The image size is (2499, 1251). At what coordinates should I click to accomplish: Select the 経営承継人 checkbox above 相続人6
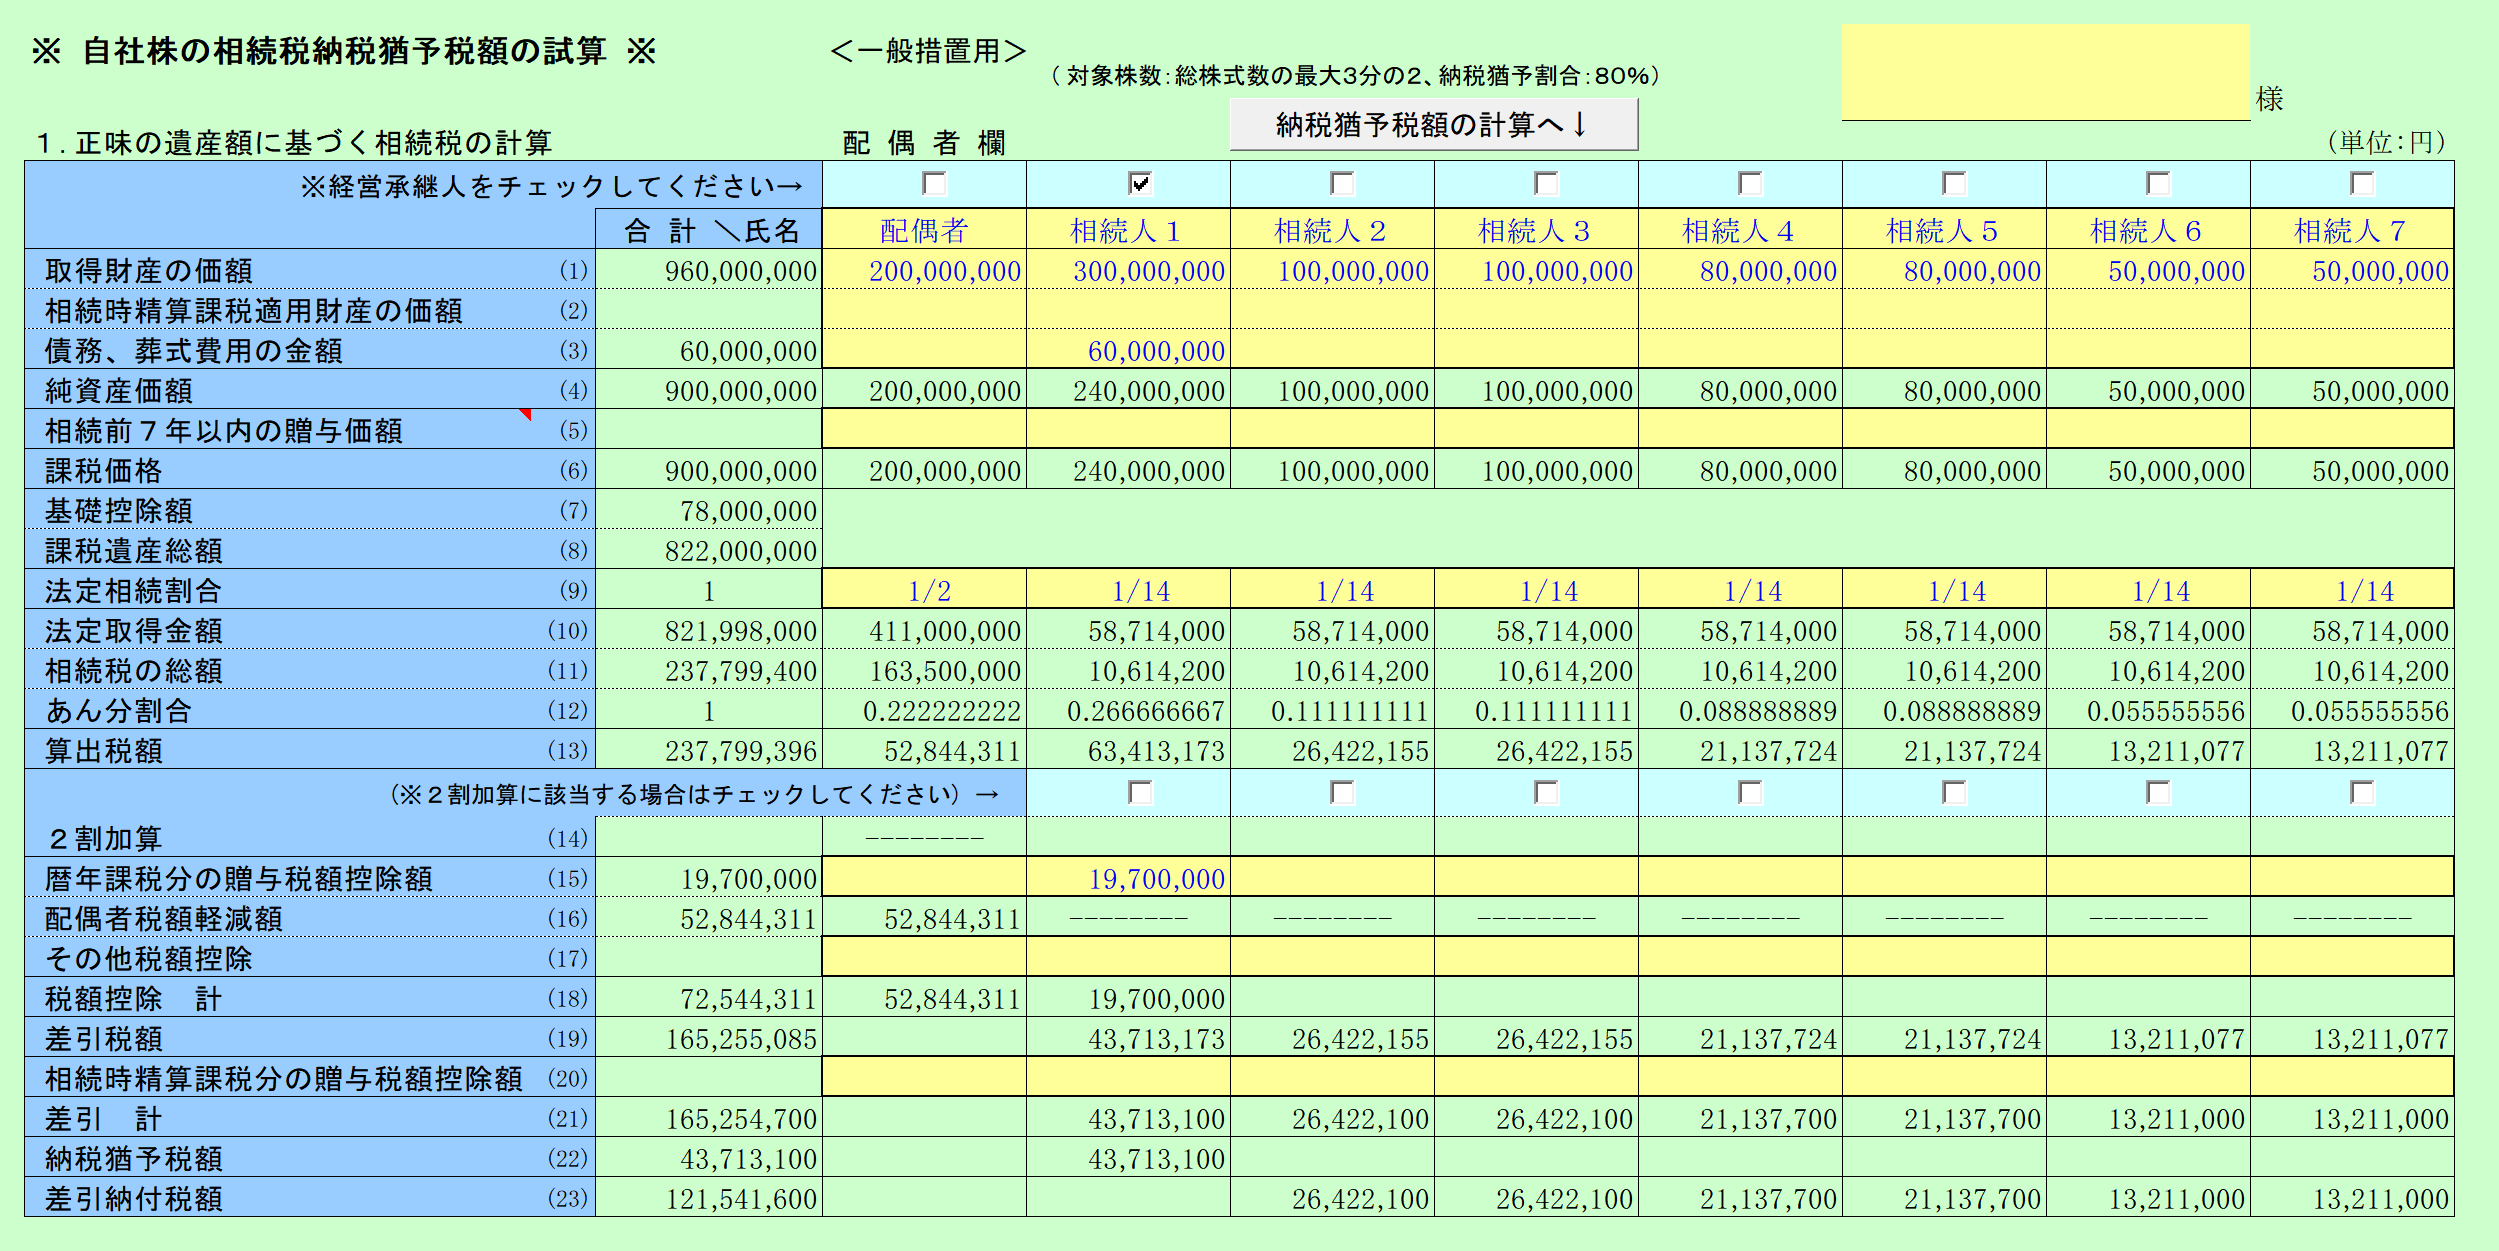click(2158, 184)
